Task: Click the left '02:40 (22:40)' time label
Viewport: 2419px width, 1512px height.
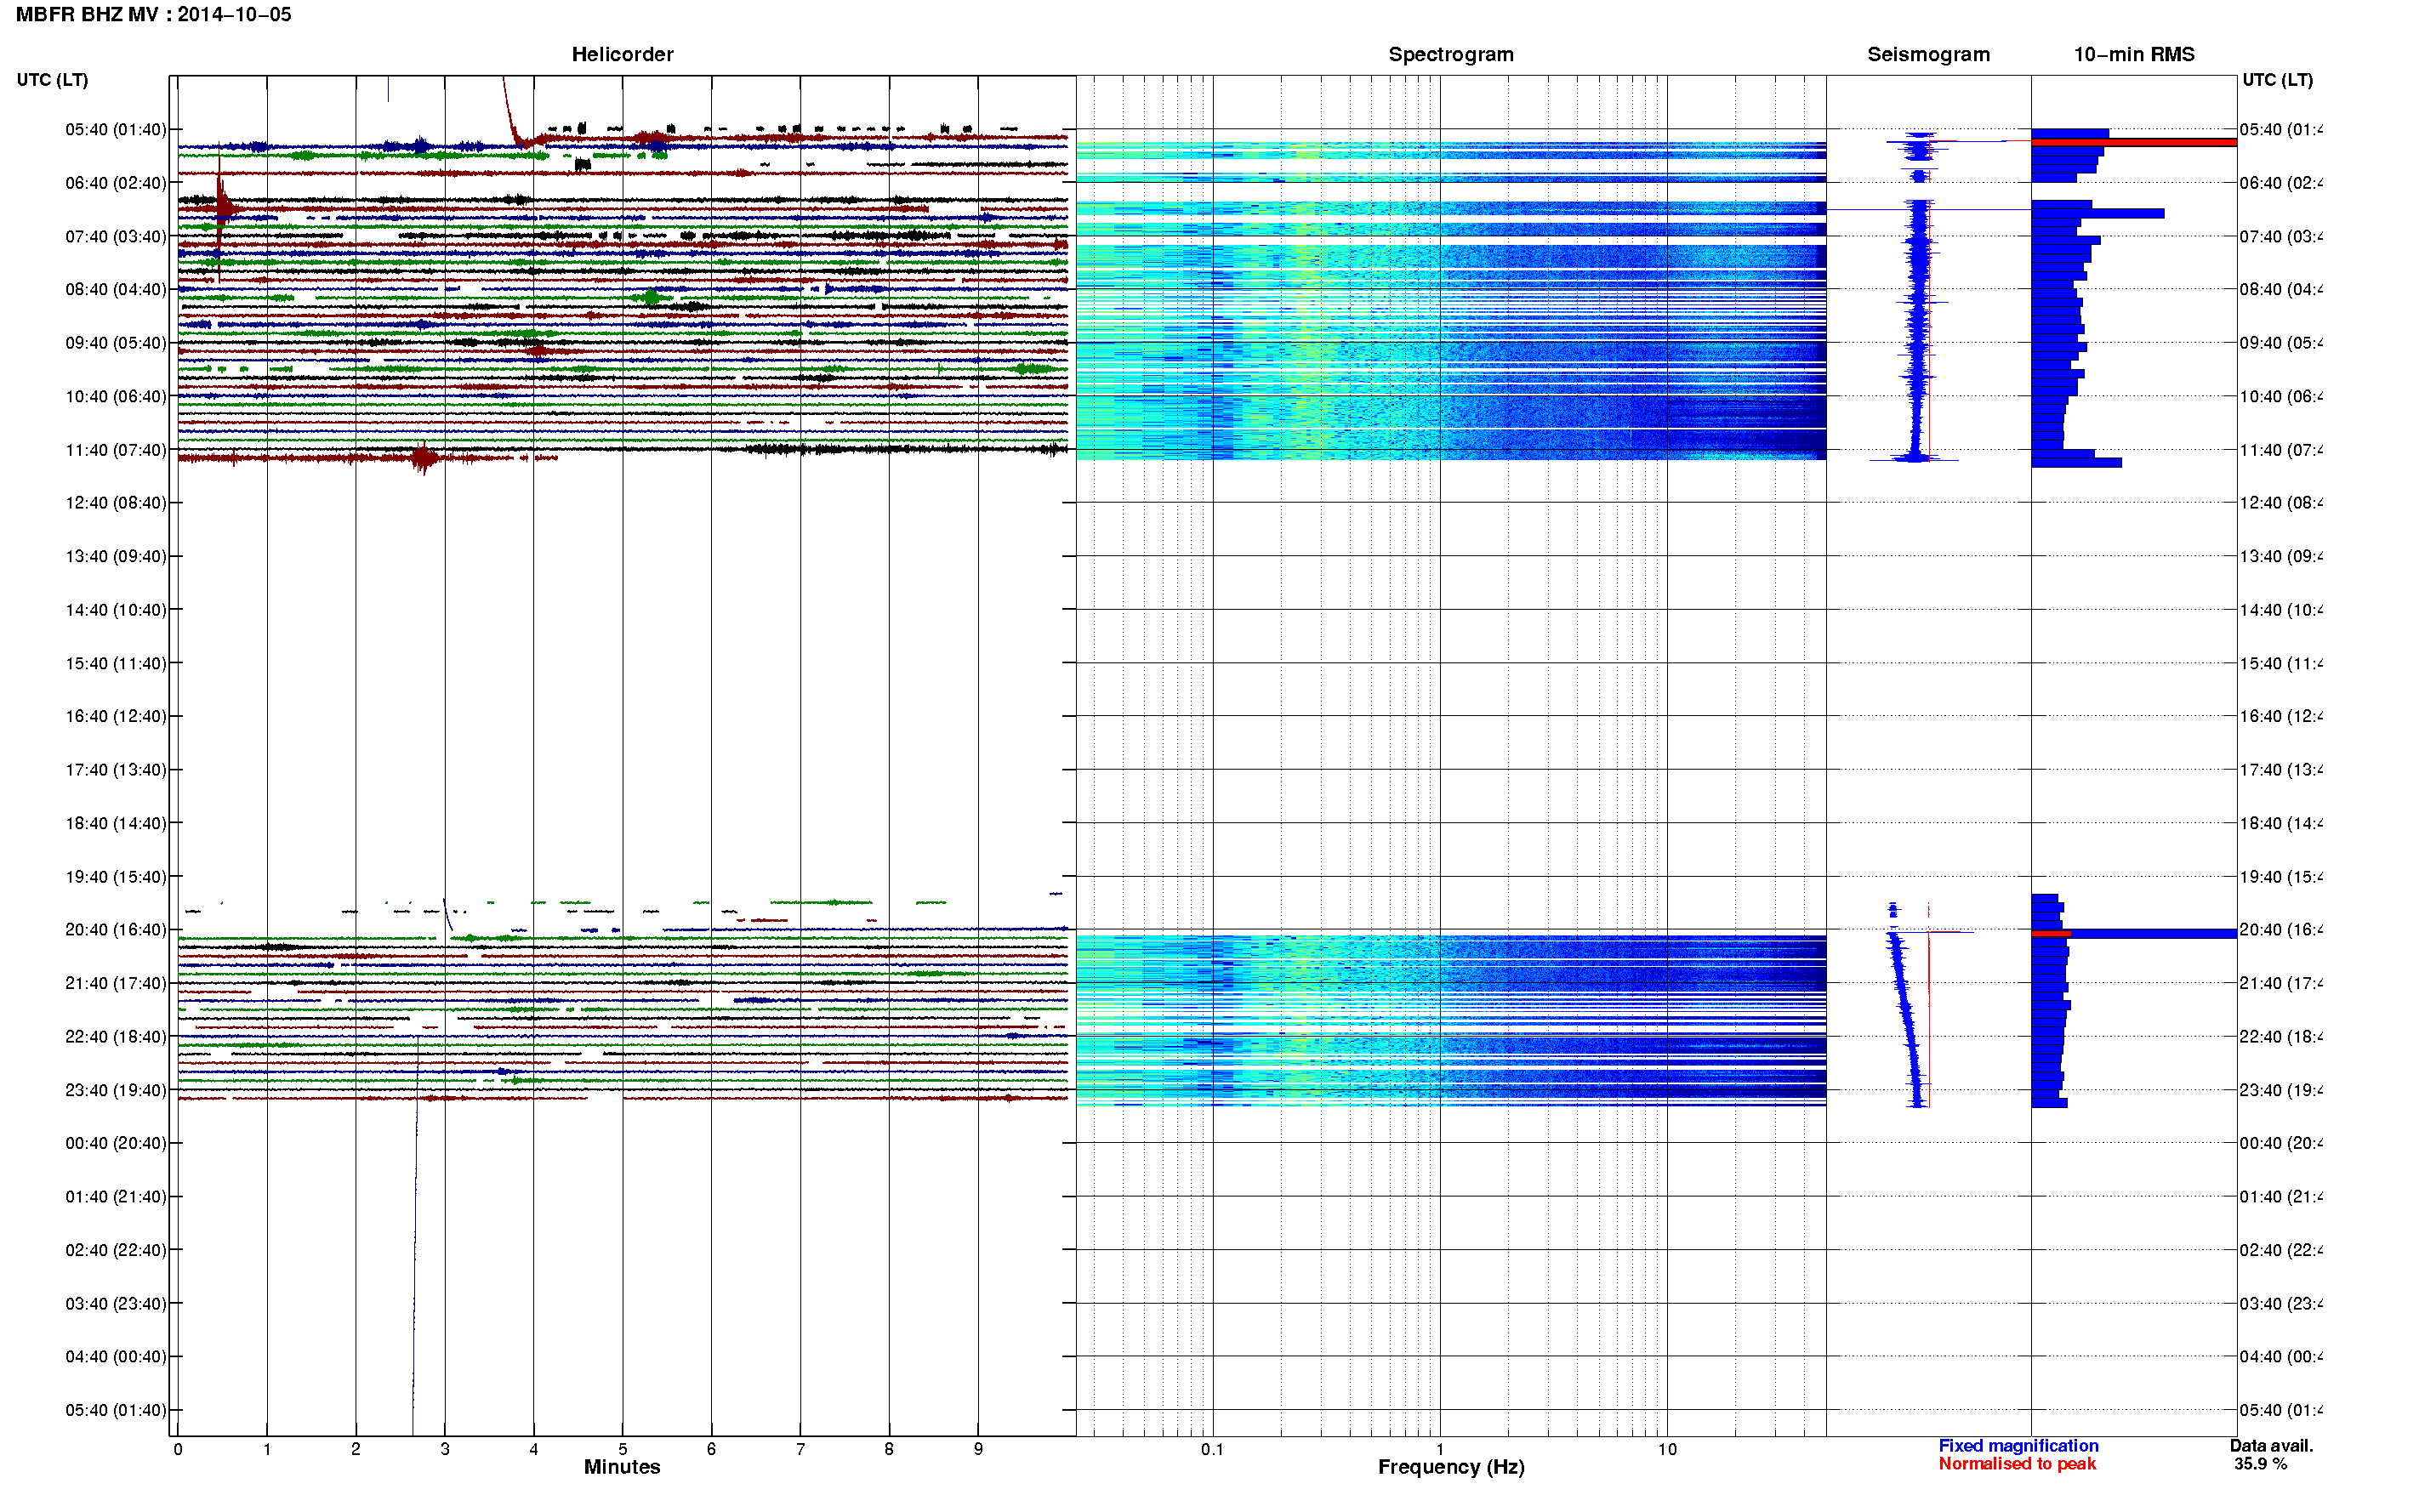Action: (x=116, y=1250)
